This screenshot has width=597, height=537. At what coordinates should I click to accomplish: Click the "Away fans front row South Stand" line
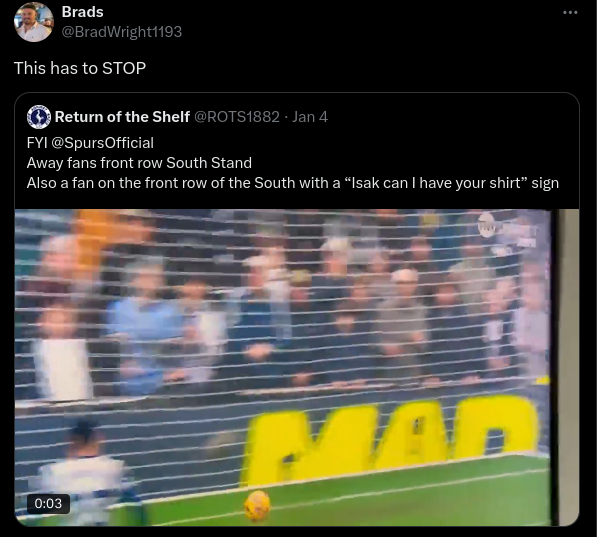tap(139, 163)
